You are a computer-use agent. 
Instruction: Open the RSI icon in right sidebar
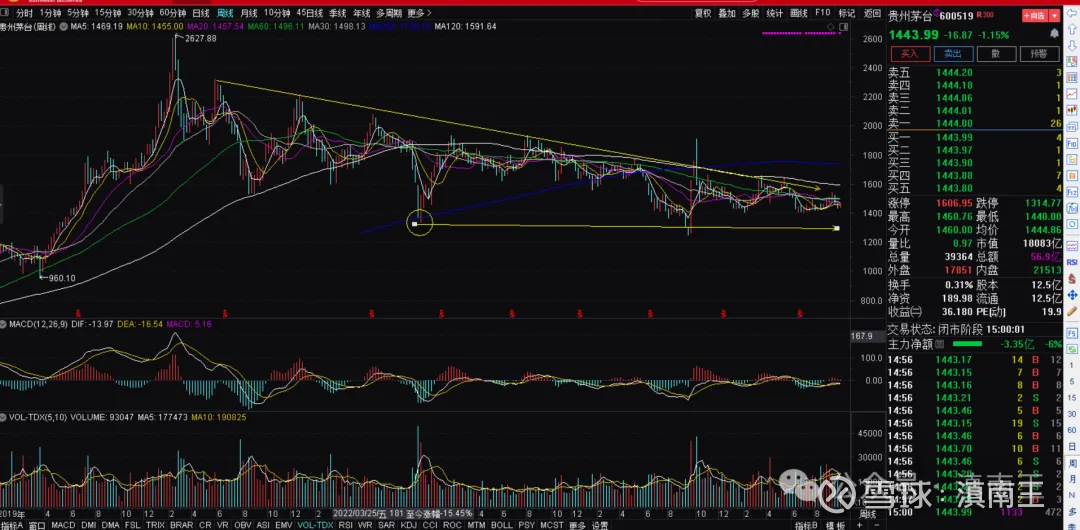pos(1072,262)
